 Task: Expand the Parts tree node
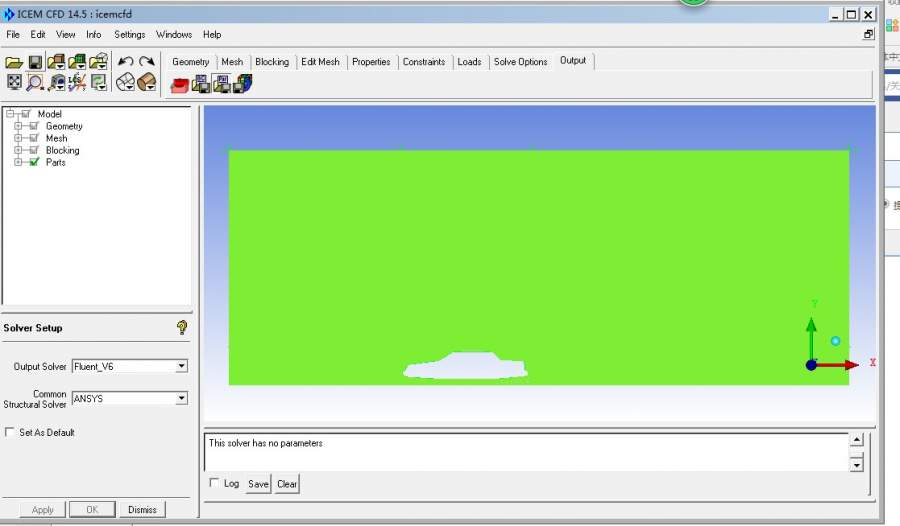click(x=18, y=162)
